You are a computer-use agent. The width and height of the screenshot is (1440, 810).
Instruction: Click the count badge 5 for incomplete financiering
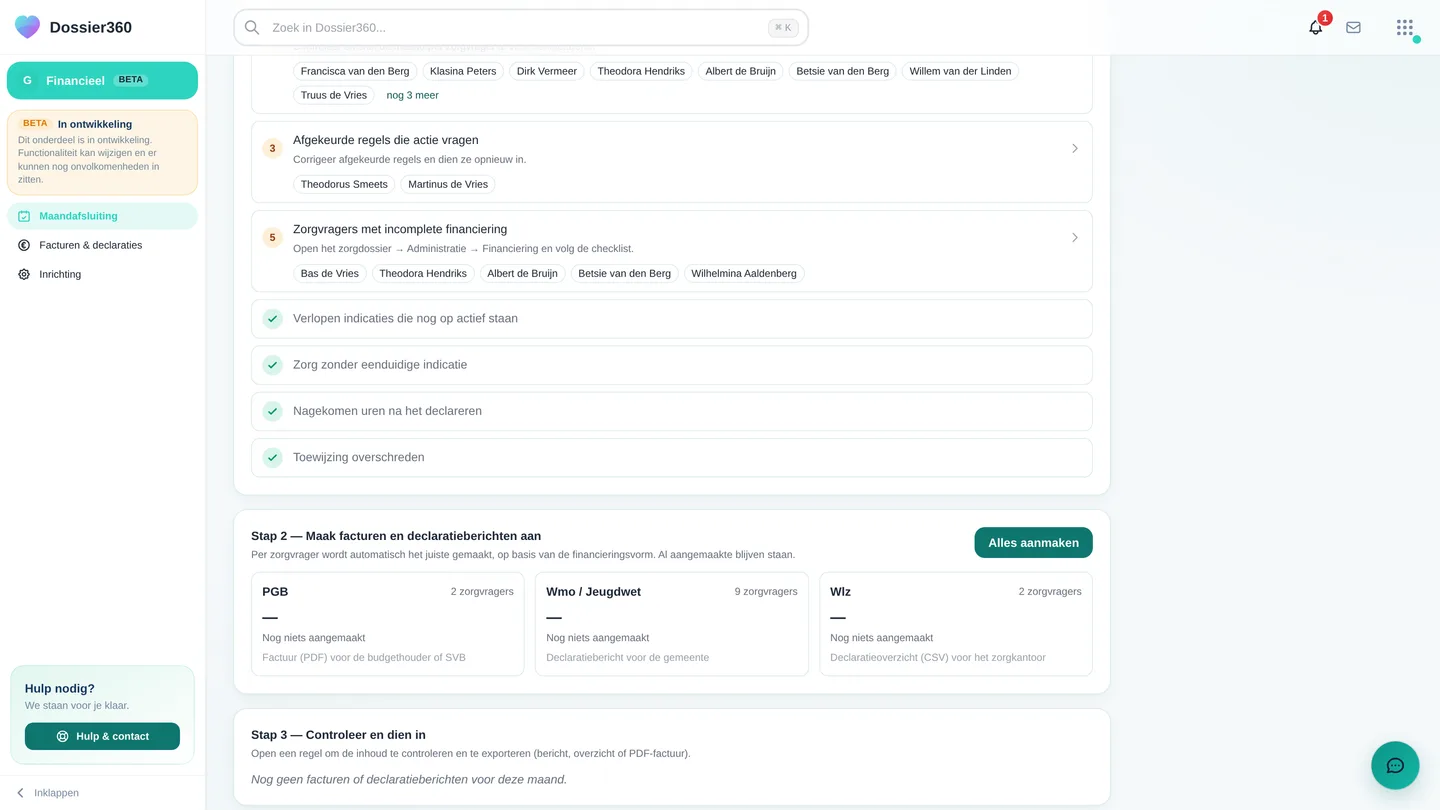pyautogui.click(x=272, y=238)
